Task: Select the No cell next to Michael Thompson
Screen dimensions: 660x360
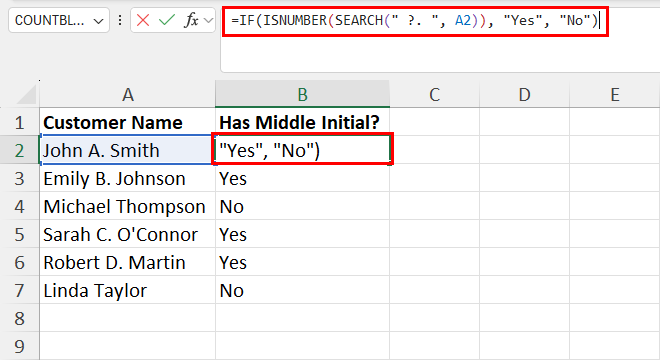Action: [302, 206]
